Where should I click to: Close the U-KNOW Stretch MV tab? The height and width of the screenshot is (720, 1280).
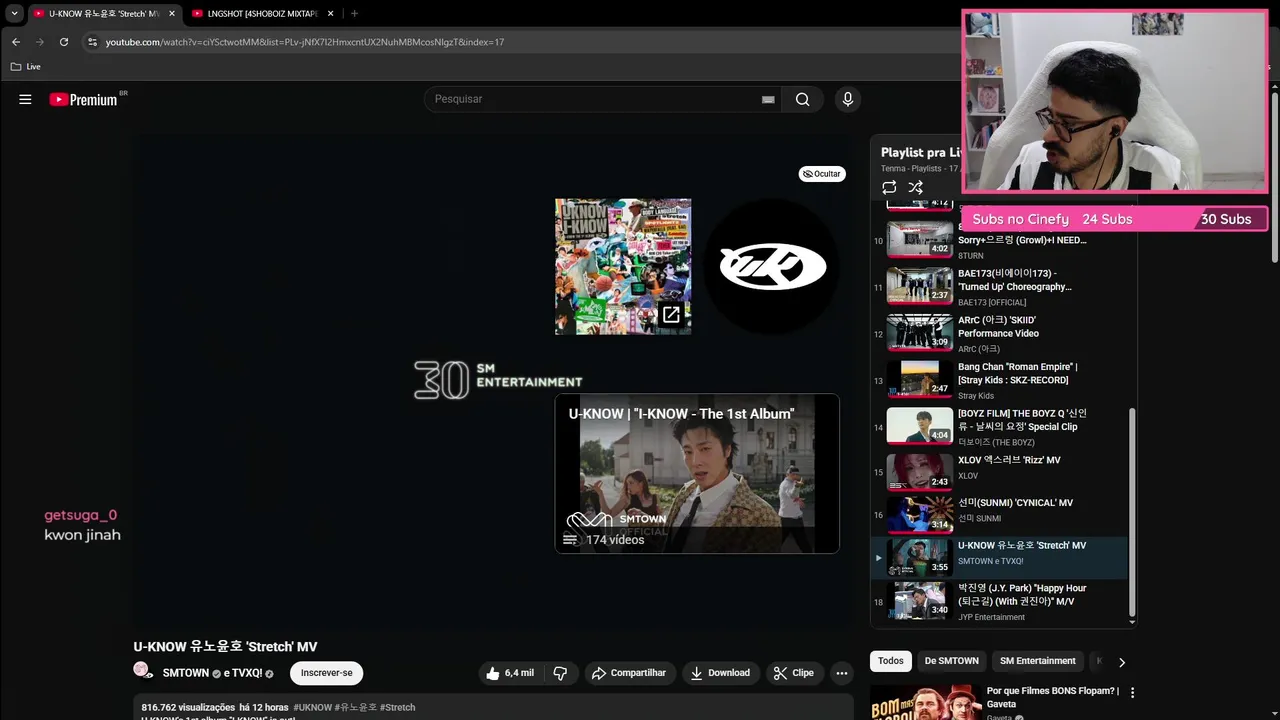pos(171,14)
